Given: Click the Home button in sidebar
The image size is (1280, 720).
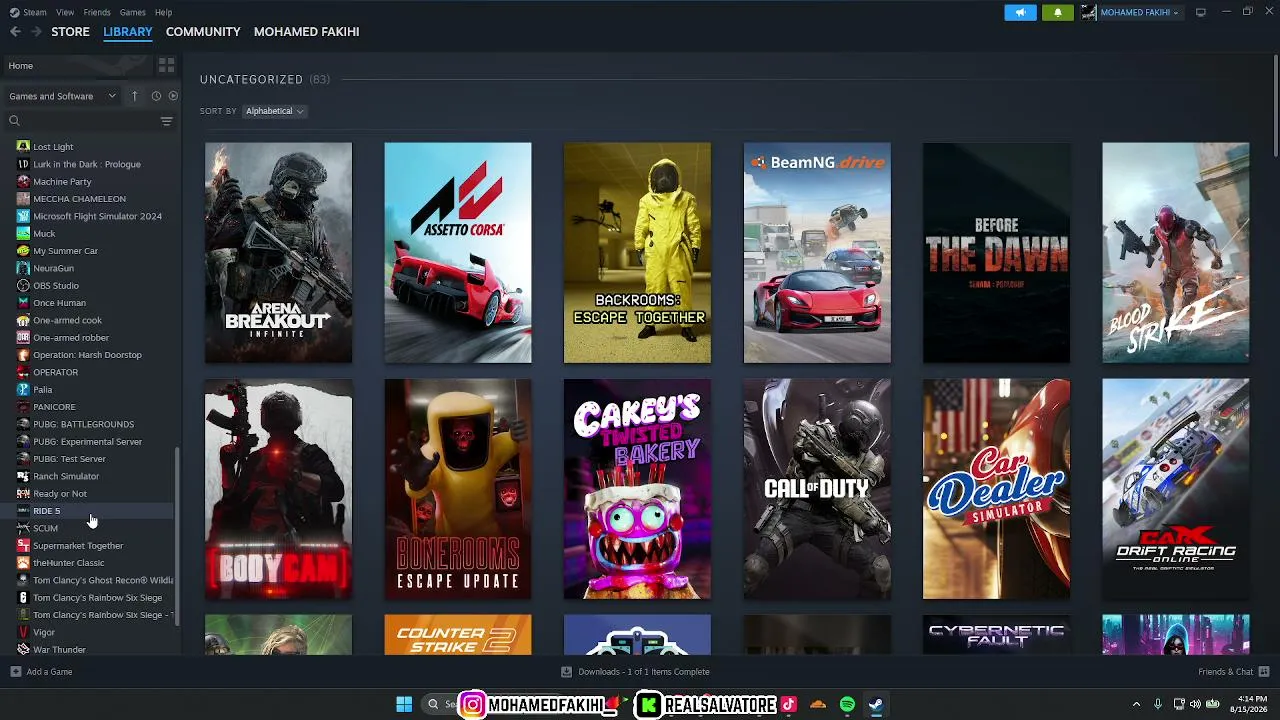Looking at the screenshot, I should (x=76, y=66).
